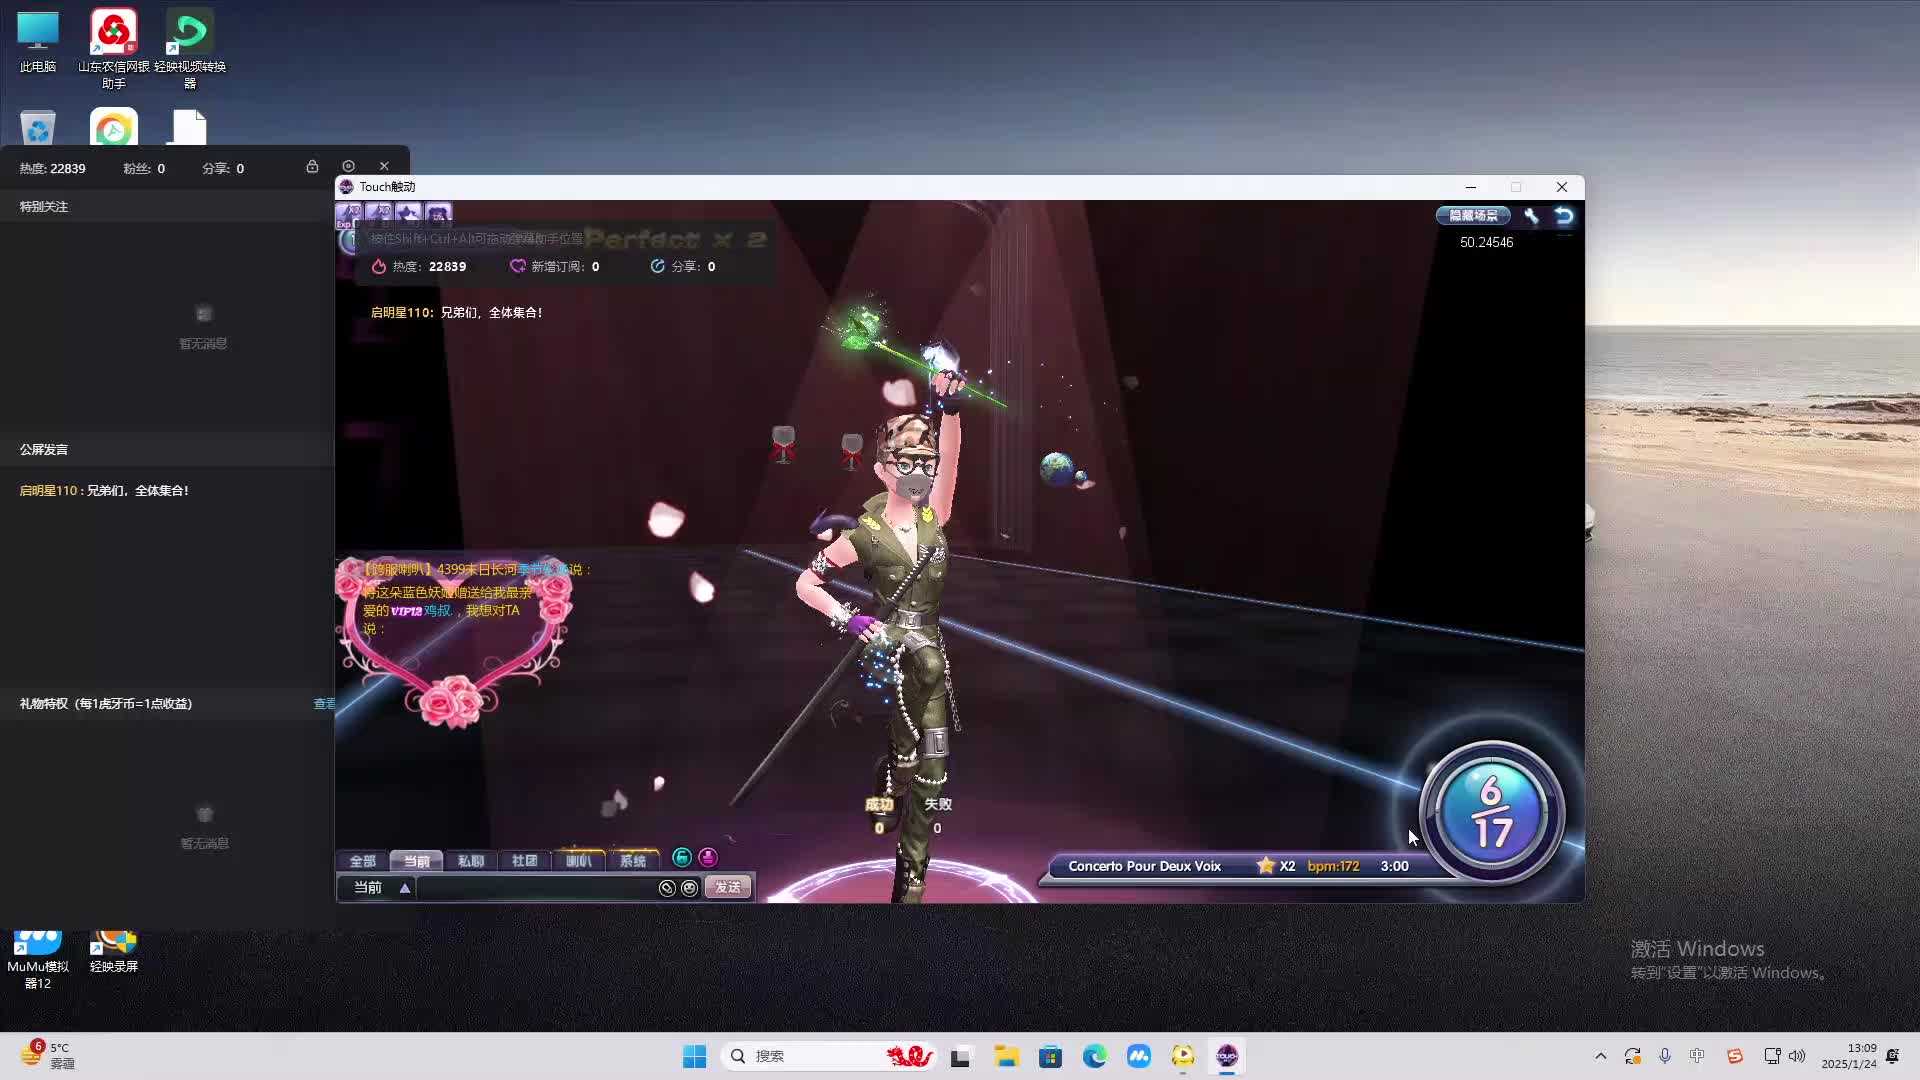Click the circular beat counter dial
The image size is (1920, 1080).
tap(1491, 812)
